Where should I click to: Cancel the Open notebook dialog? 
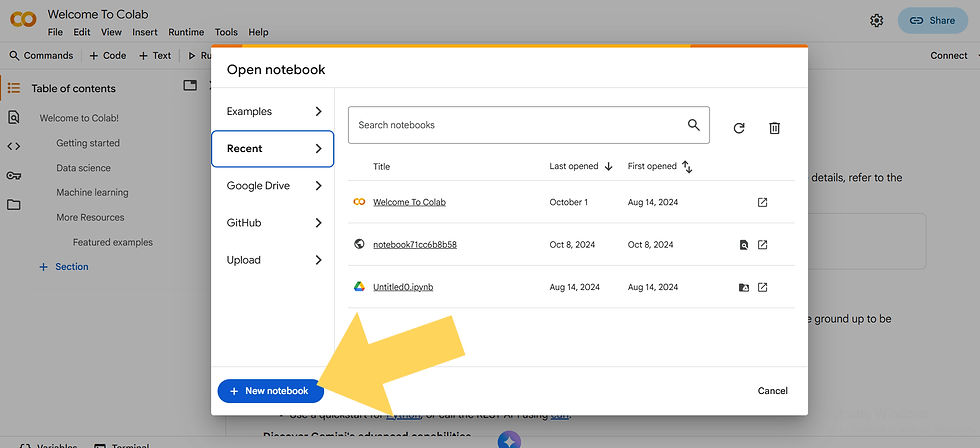[772, 391]
